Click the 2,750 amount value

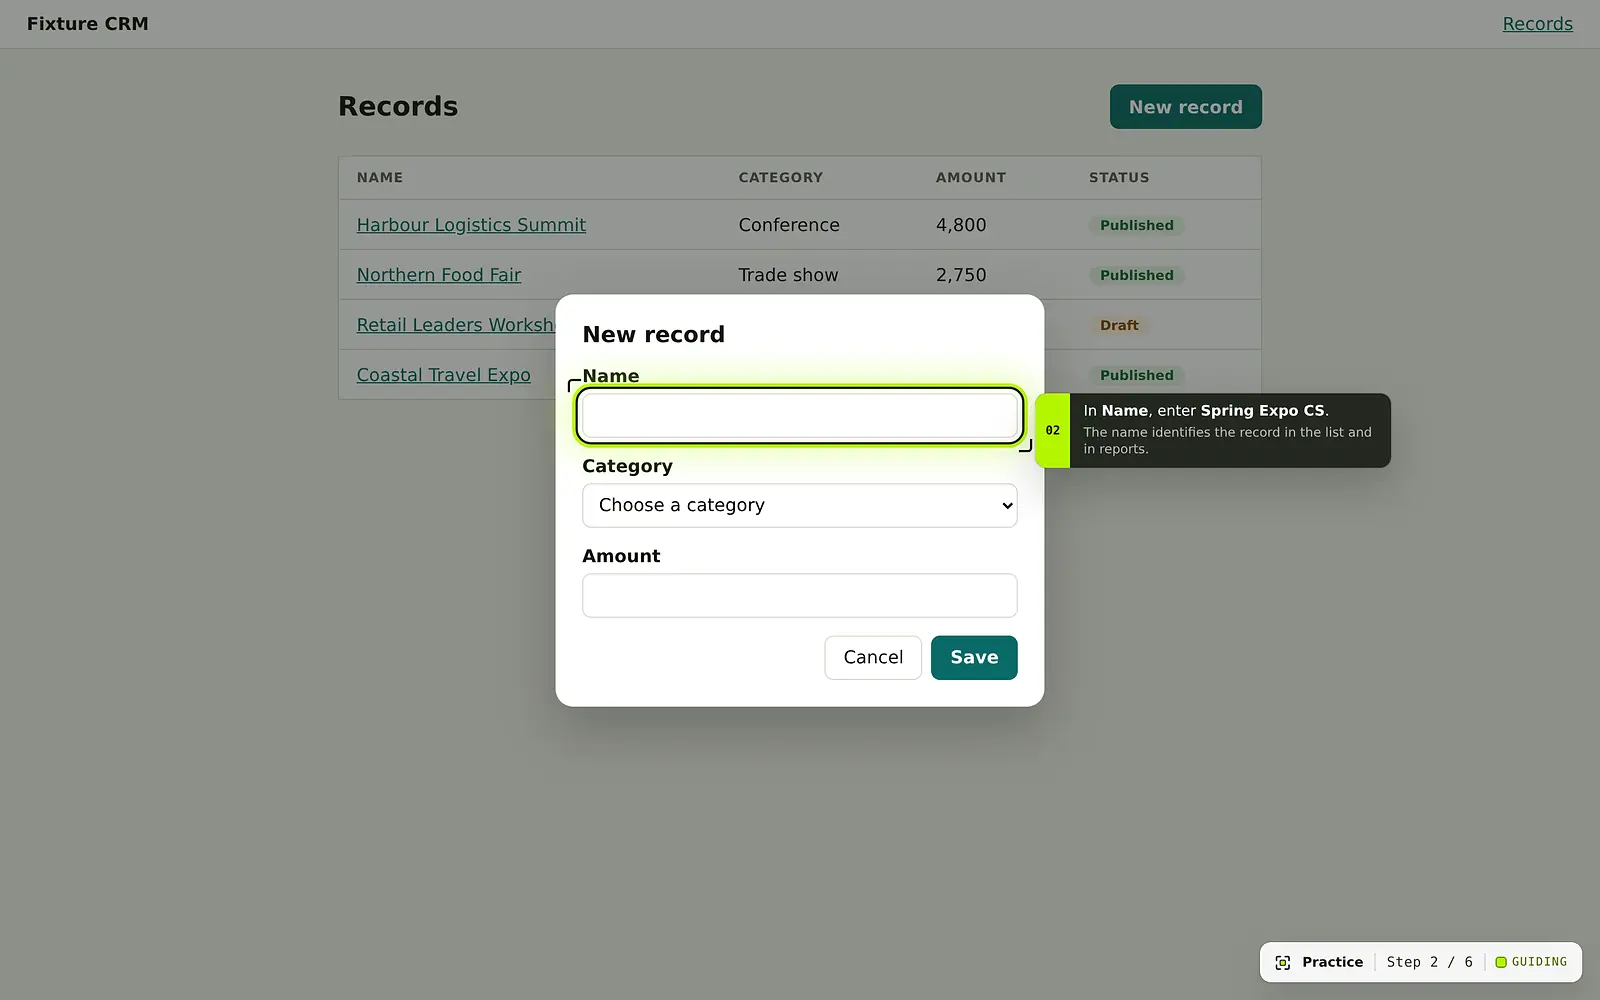pyautogui.click(x=961, y=275)
